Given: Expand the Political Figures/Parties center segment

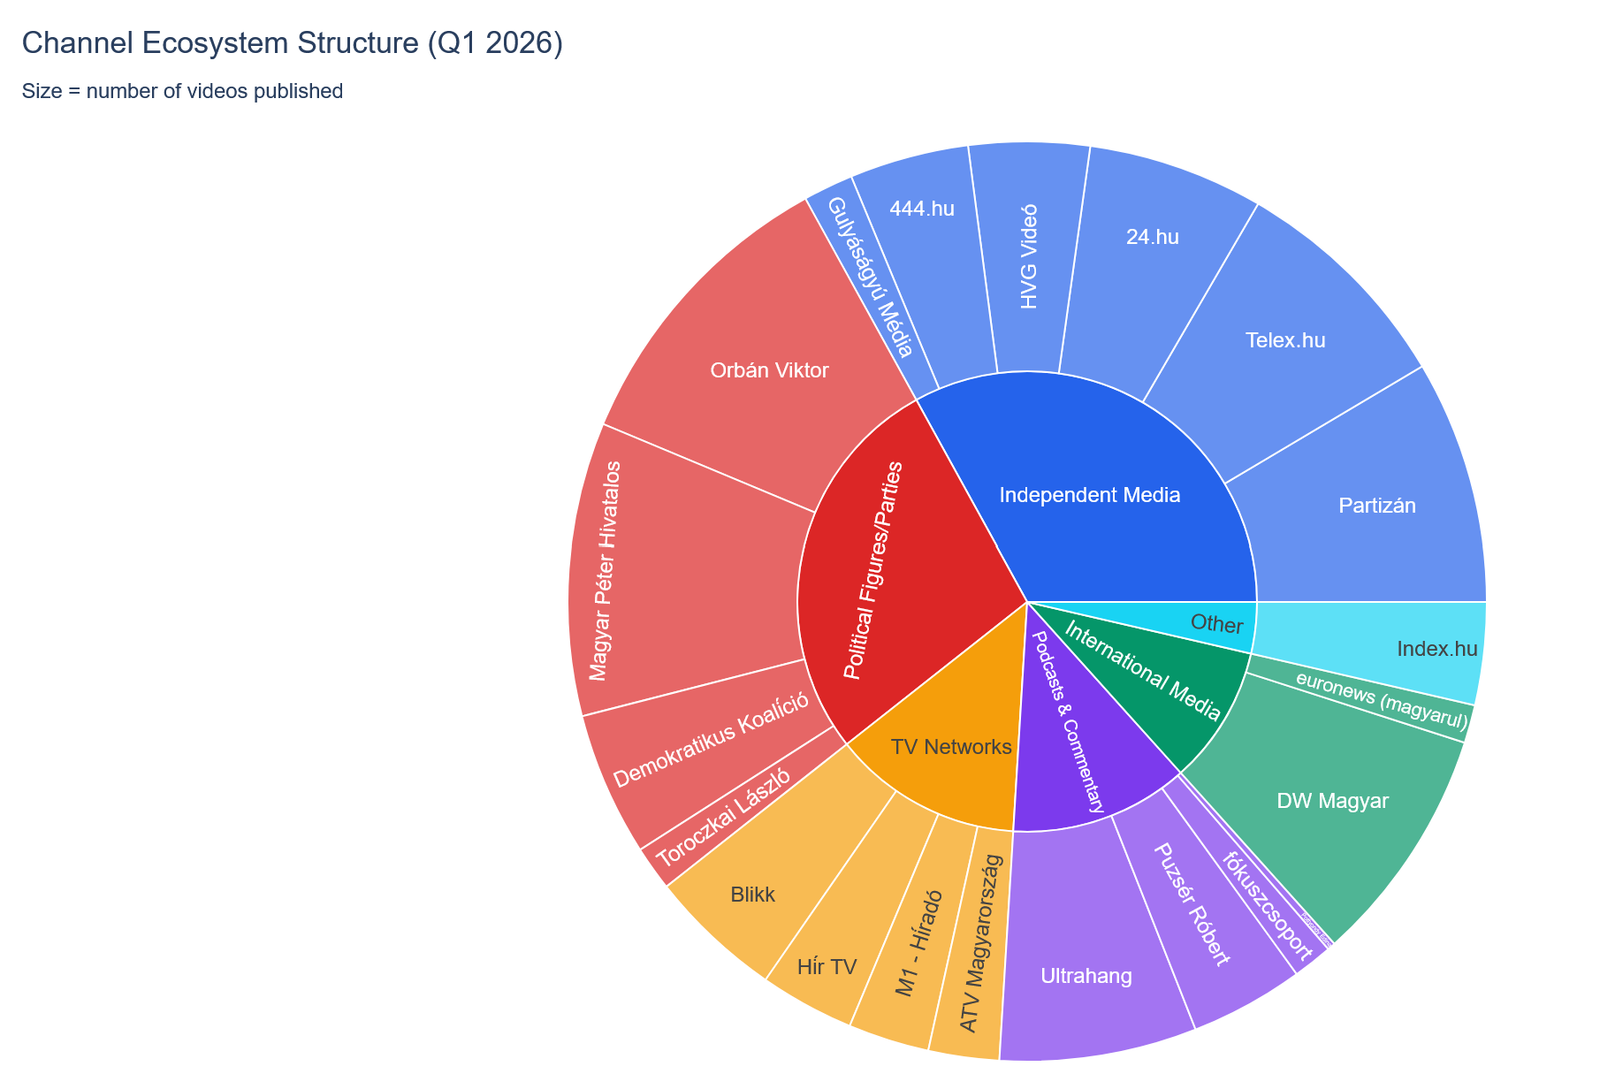Looking at the screenshot, I should pos(873,571).
